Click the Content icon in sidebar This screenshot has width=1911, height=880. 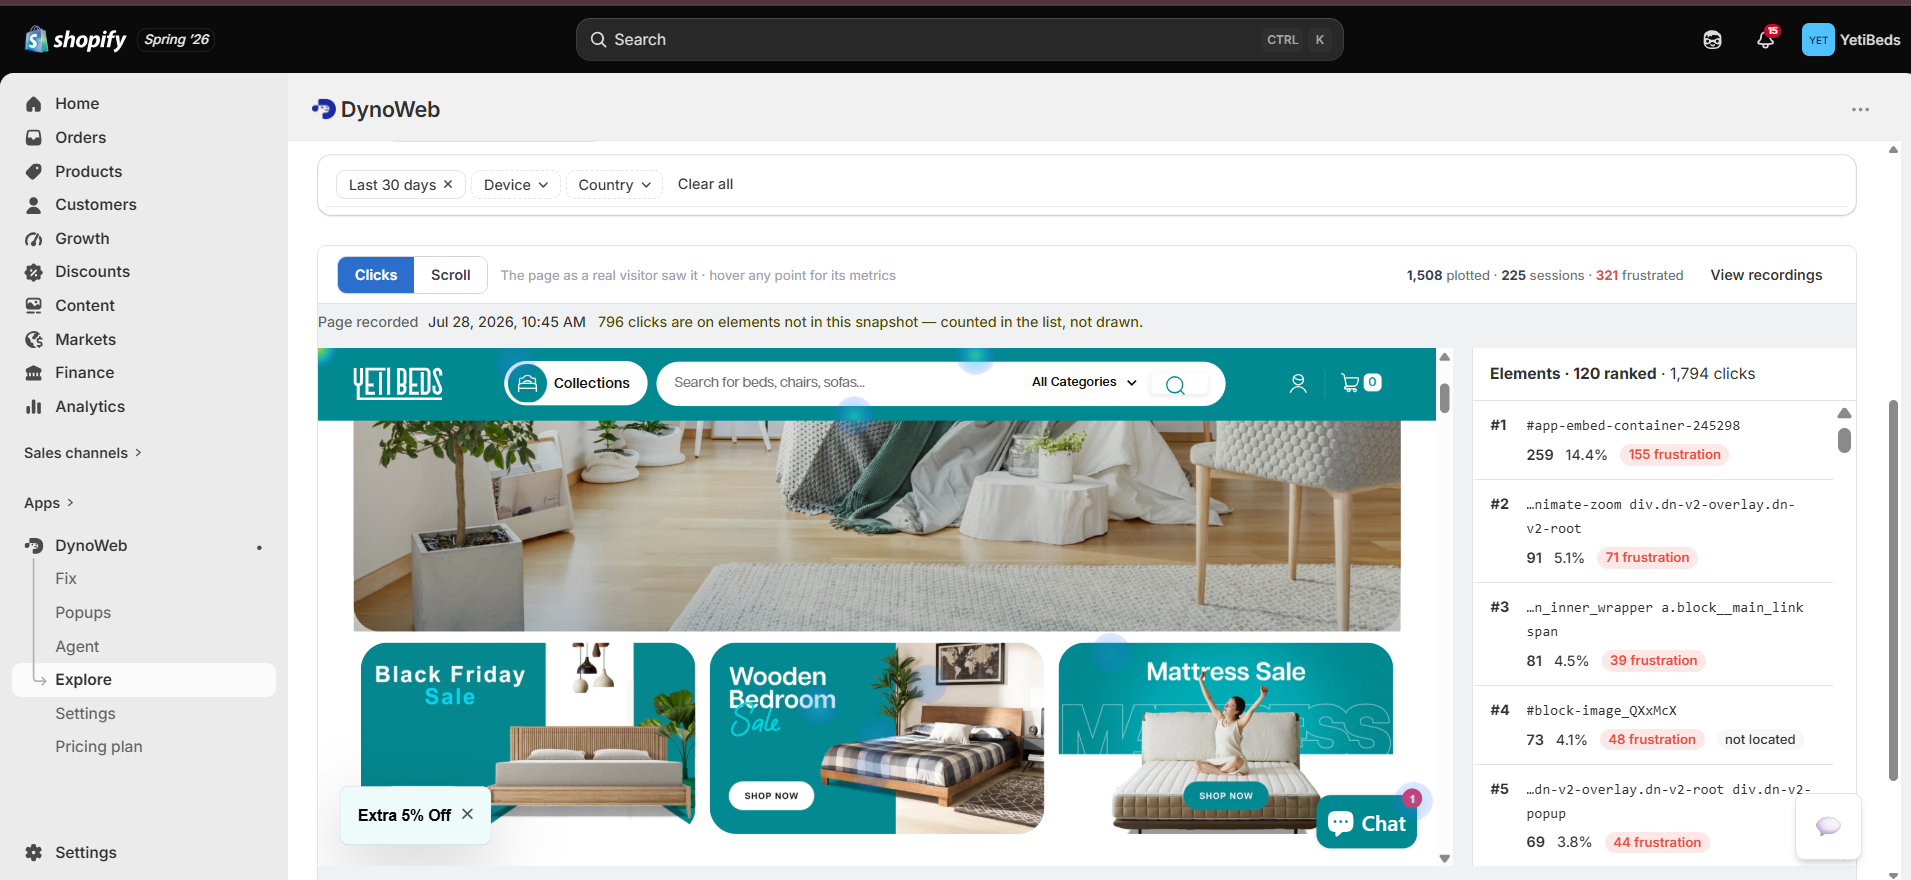coord(34,306)
